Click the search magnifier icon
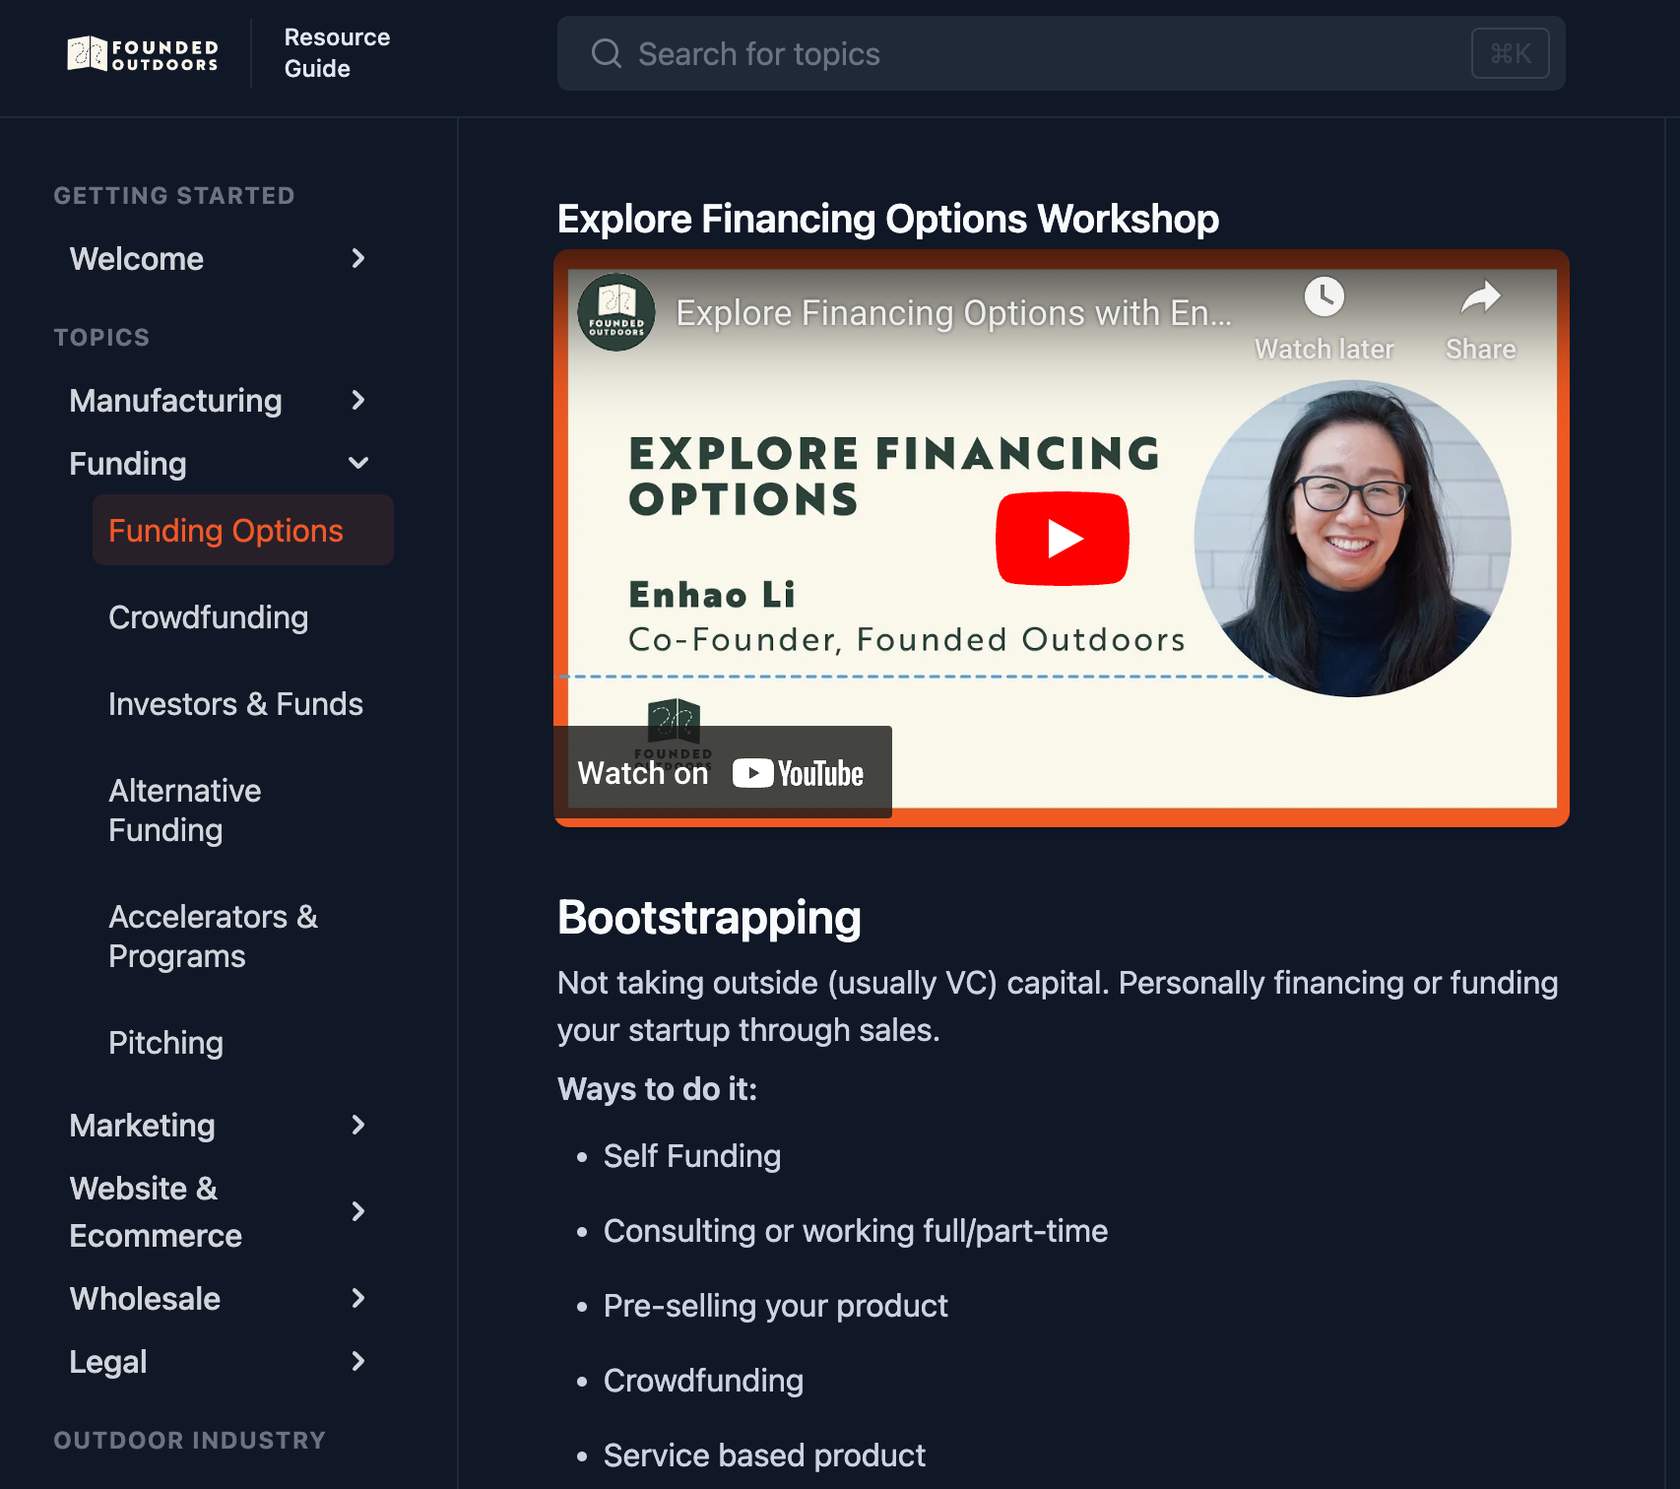 point(606,53)
